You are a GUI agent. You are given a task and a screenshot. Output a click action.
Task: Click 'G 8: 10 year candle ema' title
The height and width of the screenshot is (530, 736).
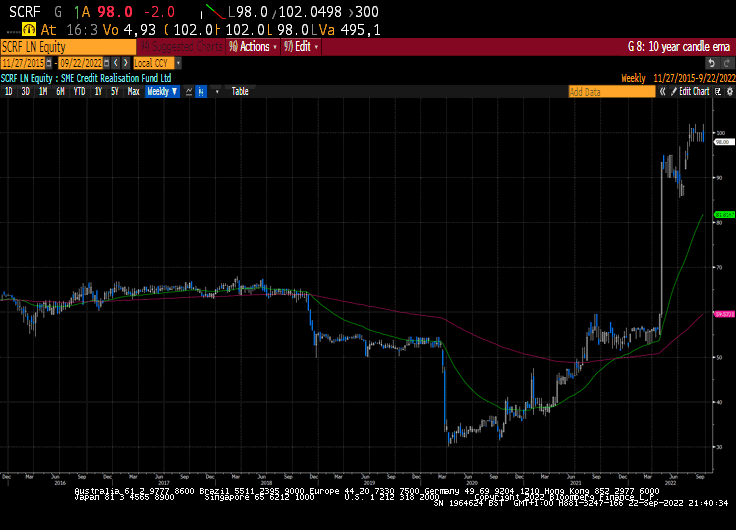click(x=679, y=47)
